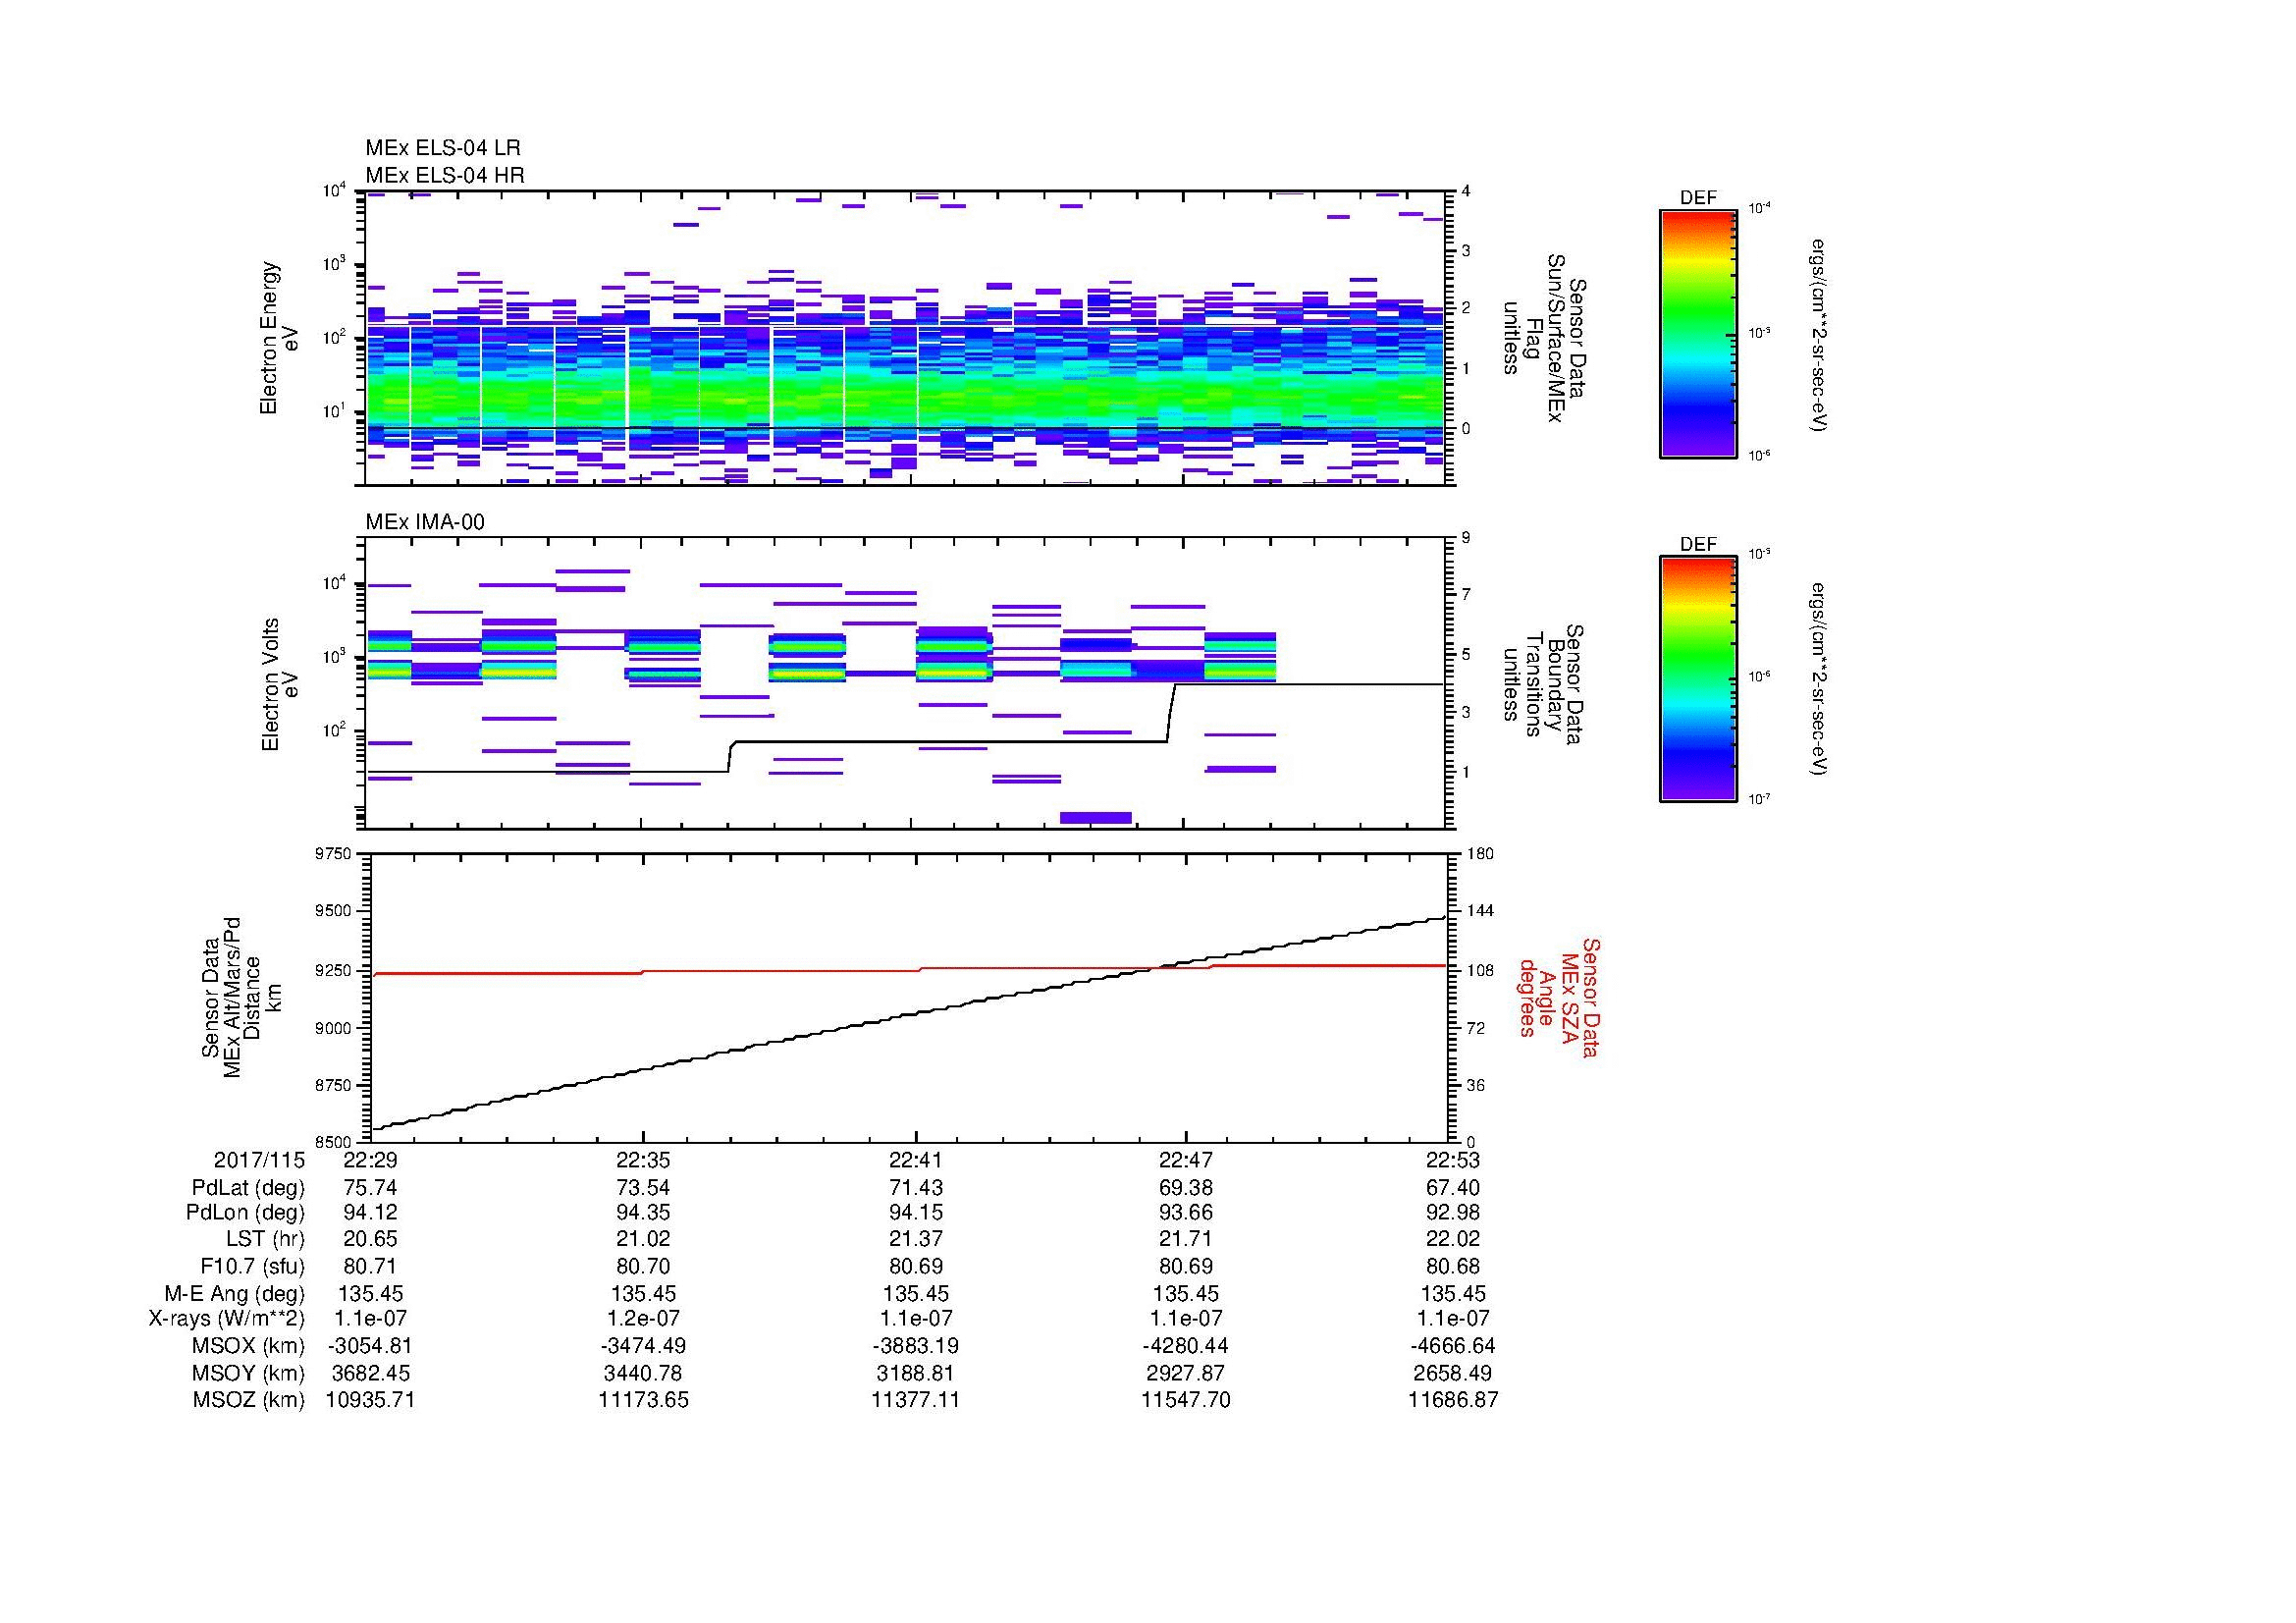Viewport: 2296px width, 1623px height.
Task: Click the Electron Volts eV axis label
Action: 279,684
